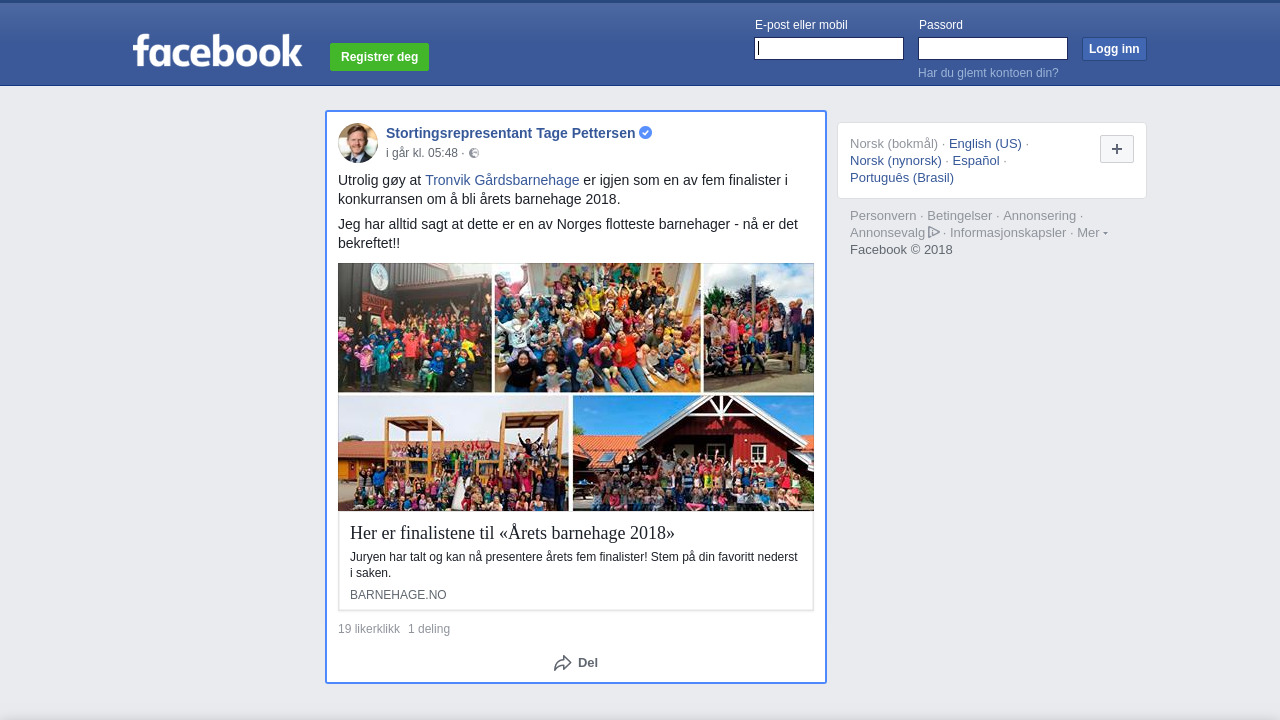
Task: Open the Annonsevalg footer link
Action: 895,232
